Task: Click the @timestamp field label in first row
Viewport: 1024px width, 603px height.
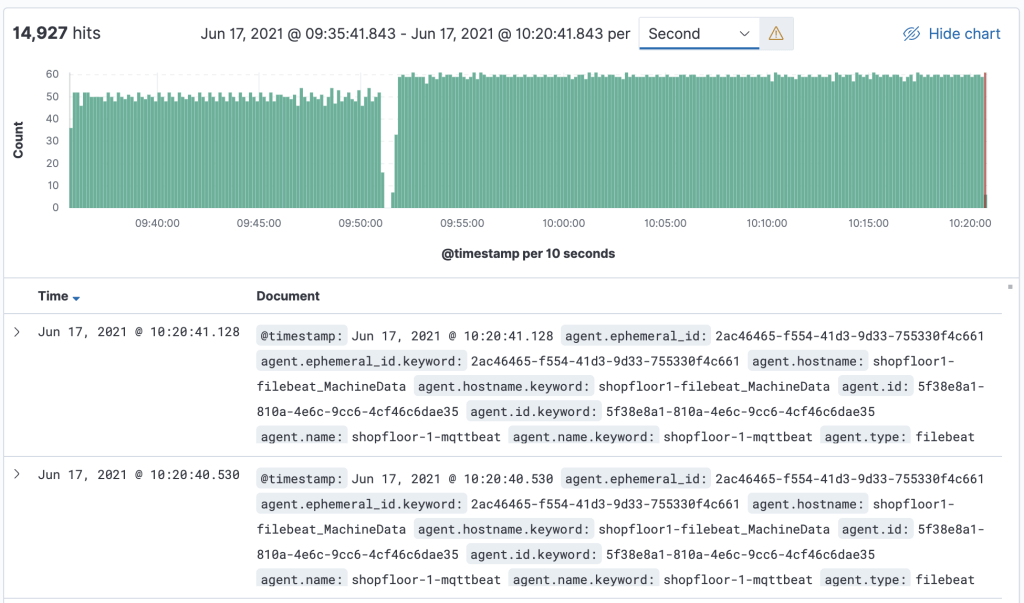Action: (x=302, y=336)
